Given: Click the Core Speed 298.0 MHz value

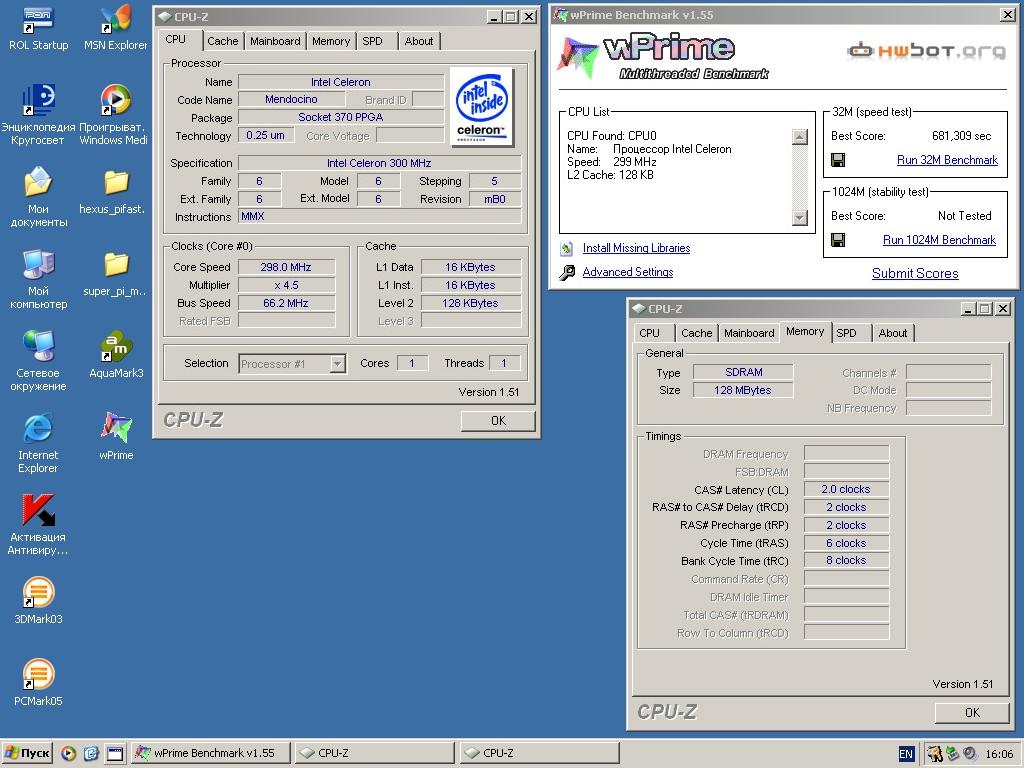Looking at the screenshot, I should (287, 267).
